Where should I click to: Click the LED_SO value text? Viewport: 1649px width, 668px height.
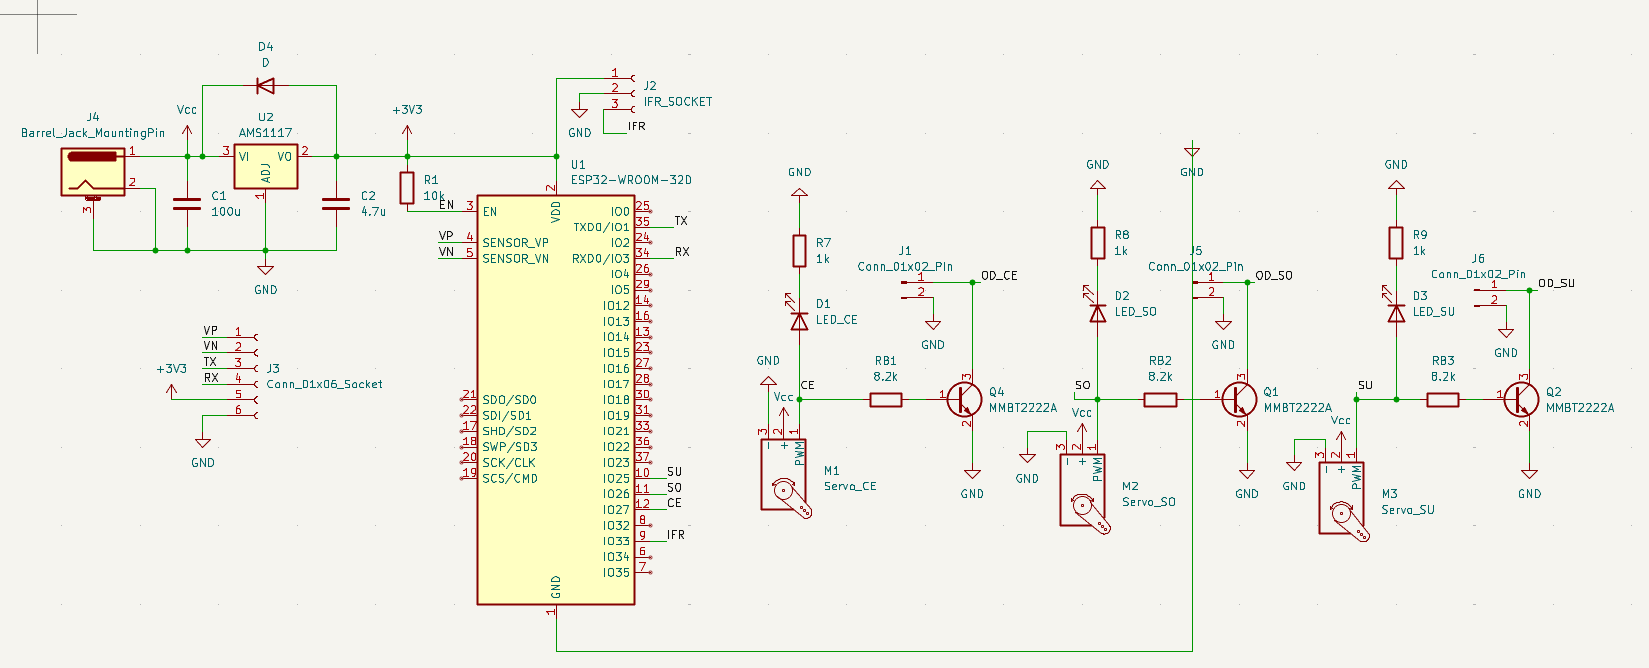tap(1136, 312)
